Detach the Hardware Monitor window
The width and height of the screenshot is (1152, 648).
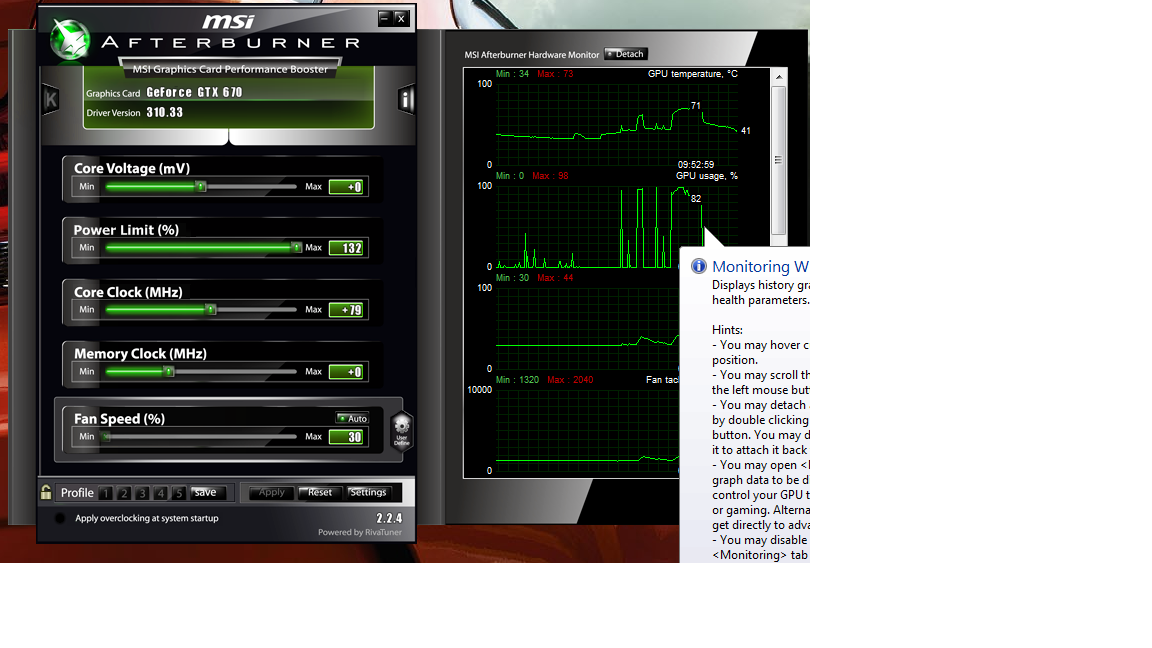pyautogui.click(x=625, y=54)
